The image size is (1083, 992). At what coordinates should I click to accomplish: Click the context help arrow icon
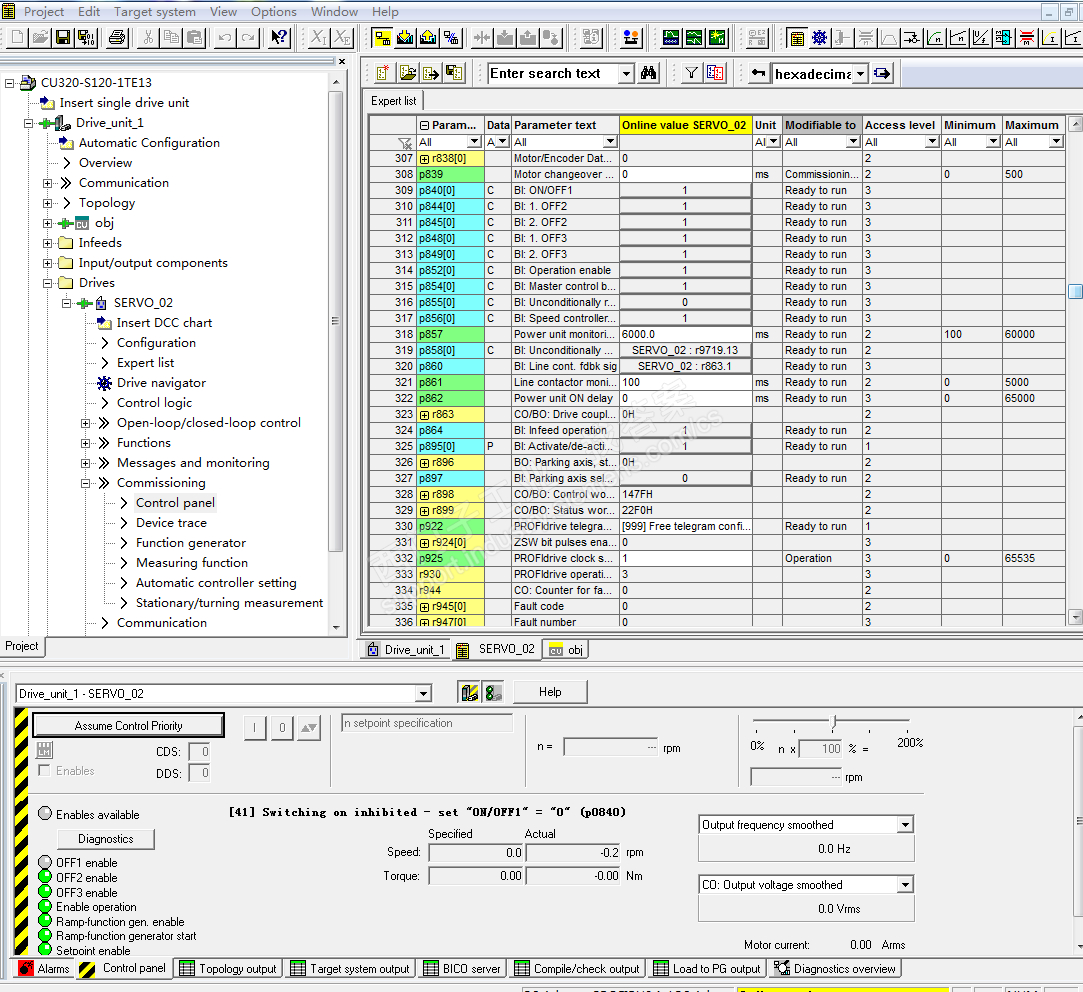[279, 38]
